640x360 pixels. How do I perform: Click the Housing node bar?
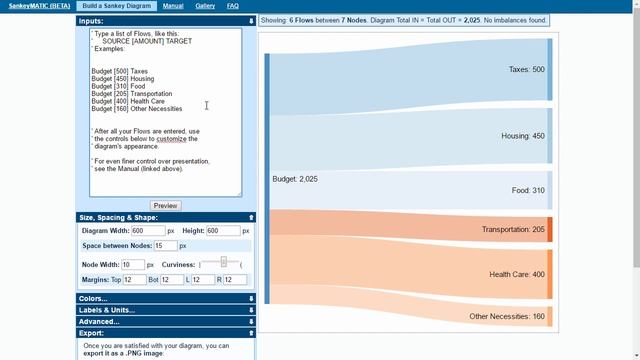[x=550, y=136]
